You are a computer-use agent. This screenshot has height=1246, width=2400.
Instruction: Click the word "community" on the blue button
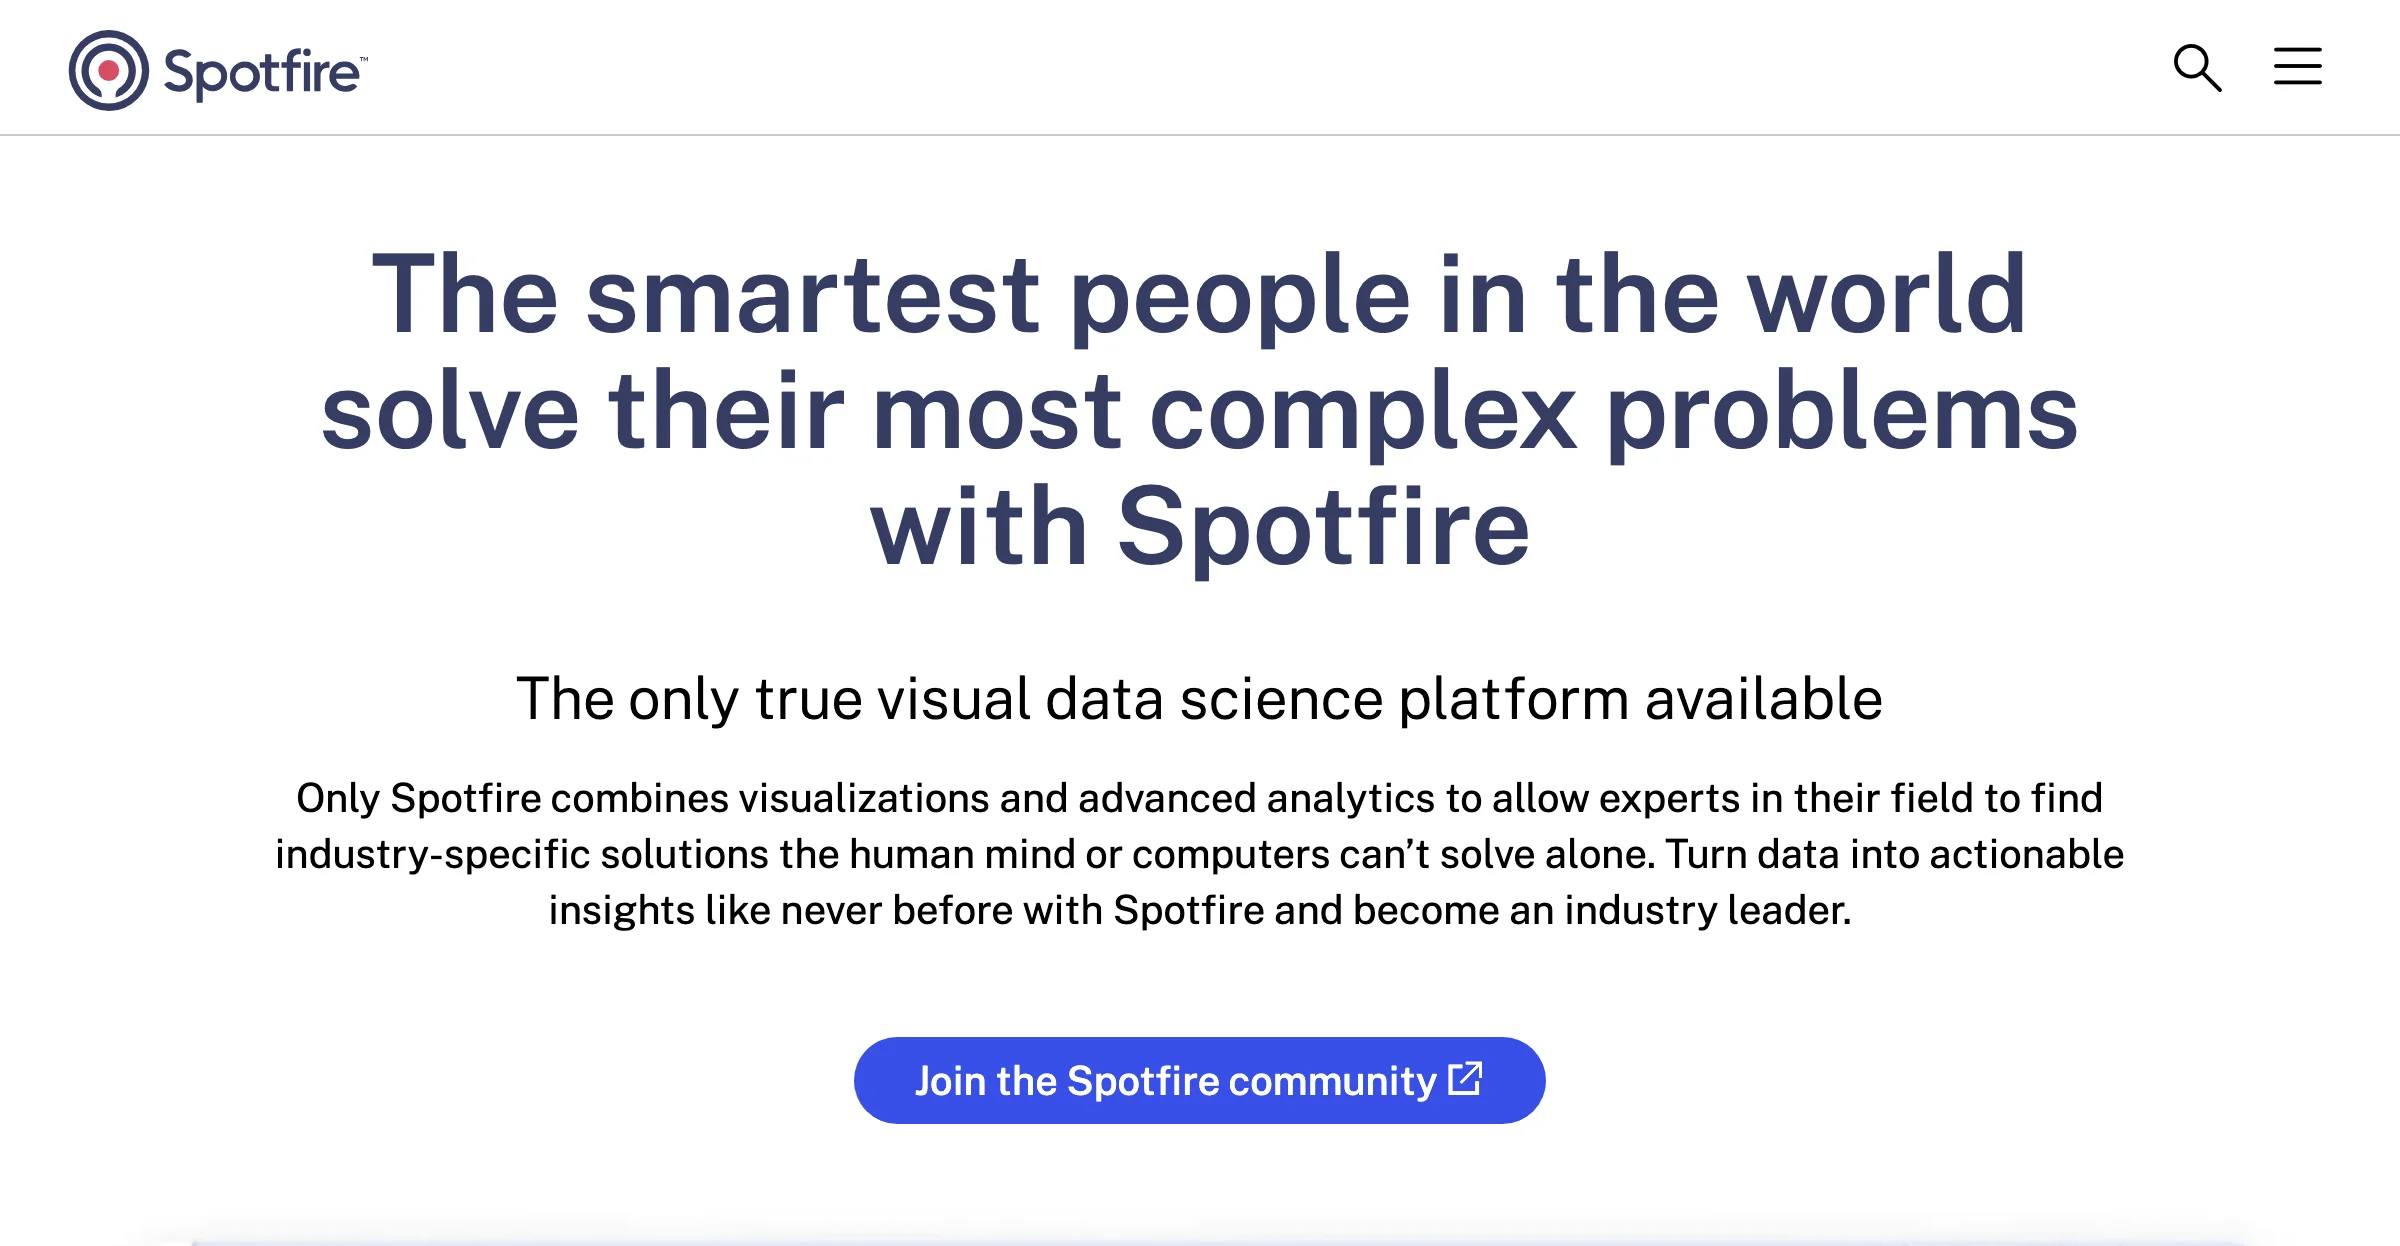1332,1082
